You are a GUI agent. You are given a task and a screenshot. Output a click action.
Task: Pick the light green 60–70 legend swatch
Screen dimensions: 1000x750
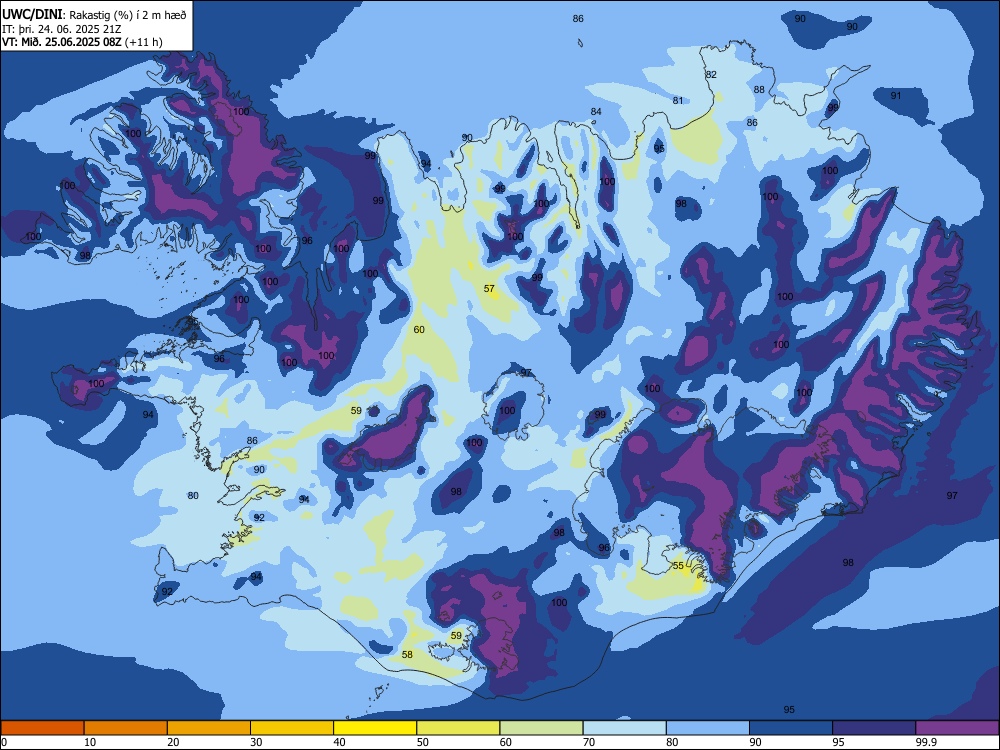tap(541, 728)
